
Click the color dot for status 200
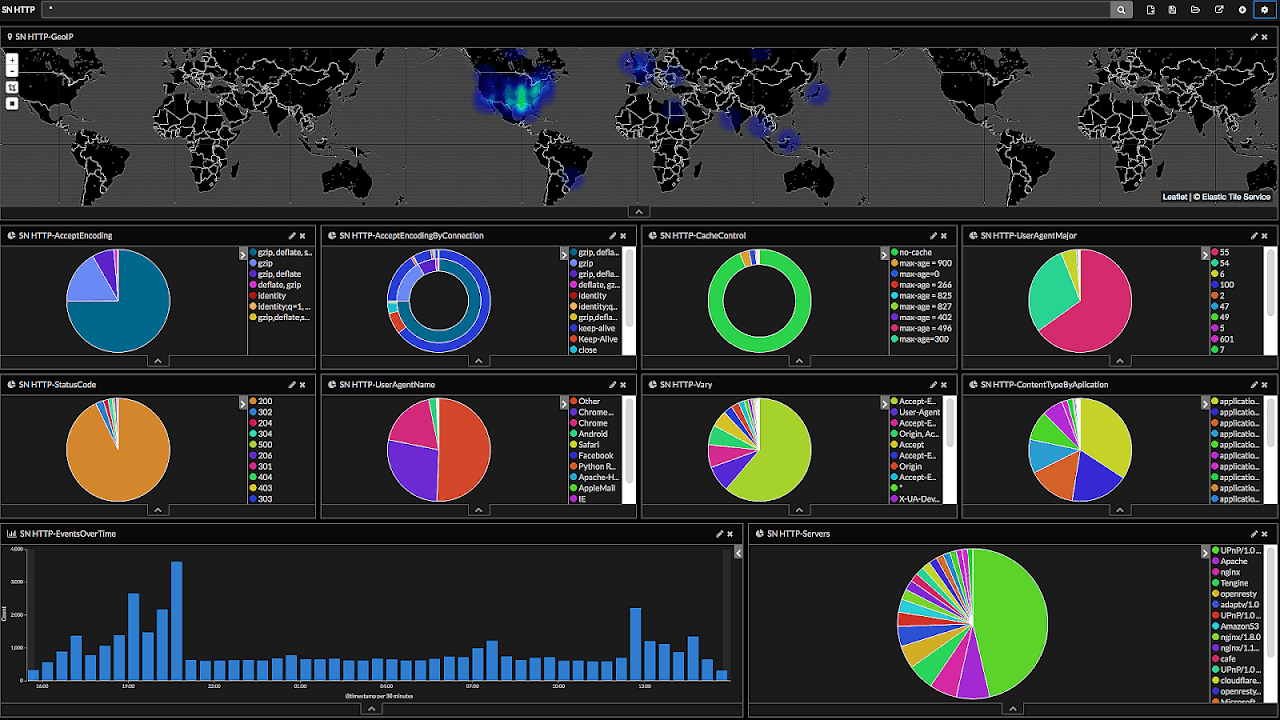pos(253,402)
